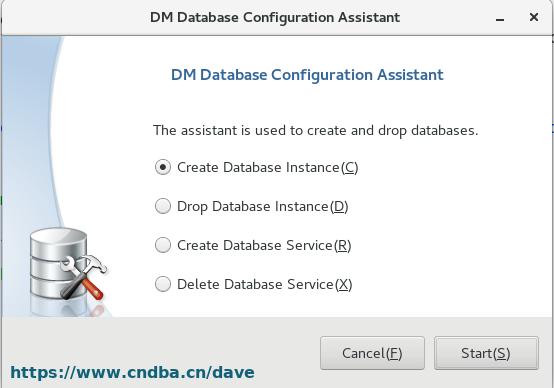Click the "Drop Database Instance(D)" label text

tap(263, 207)
